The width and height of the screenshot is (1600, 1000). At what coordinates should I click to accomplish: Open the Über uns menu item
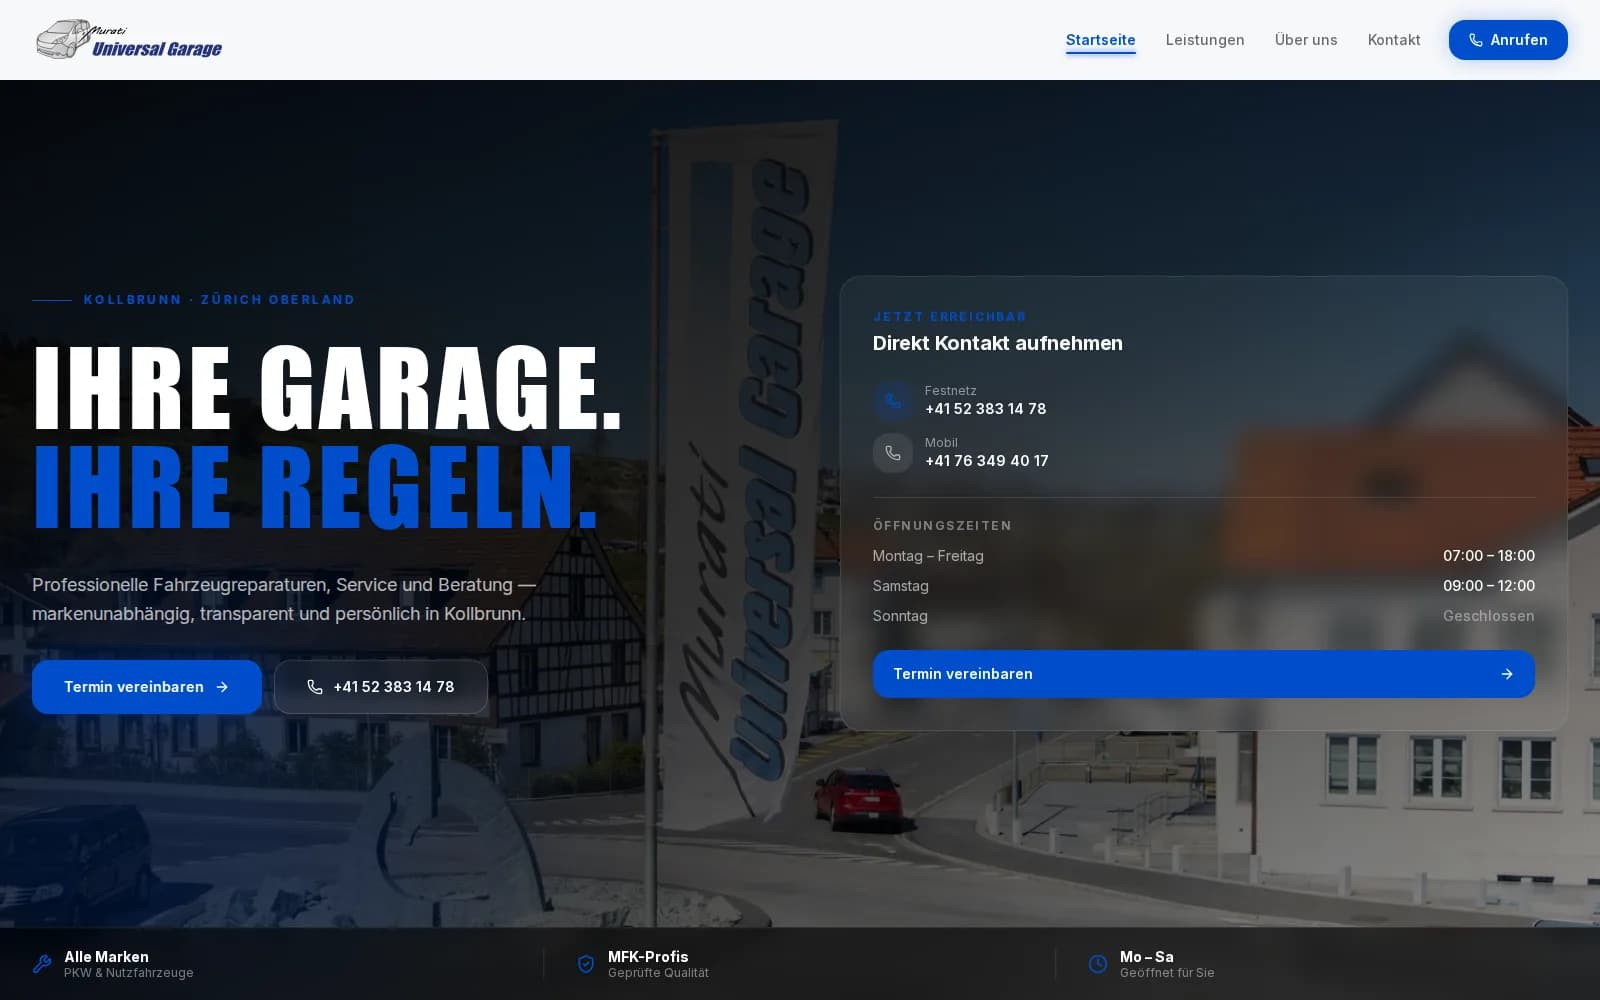(1306, 40)
